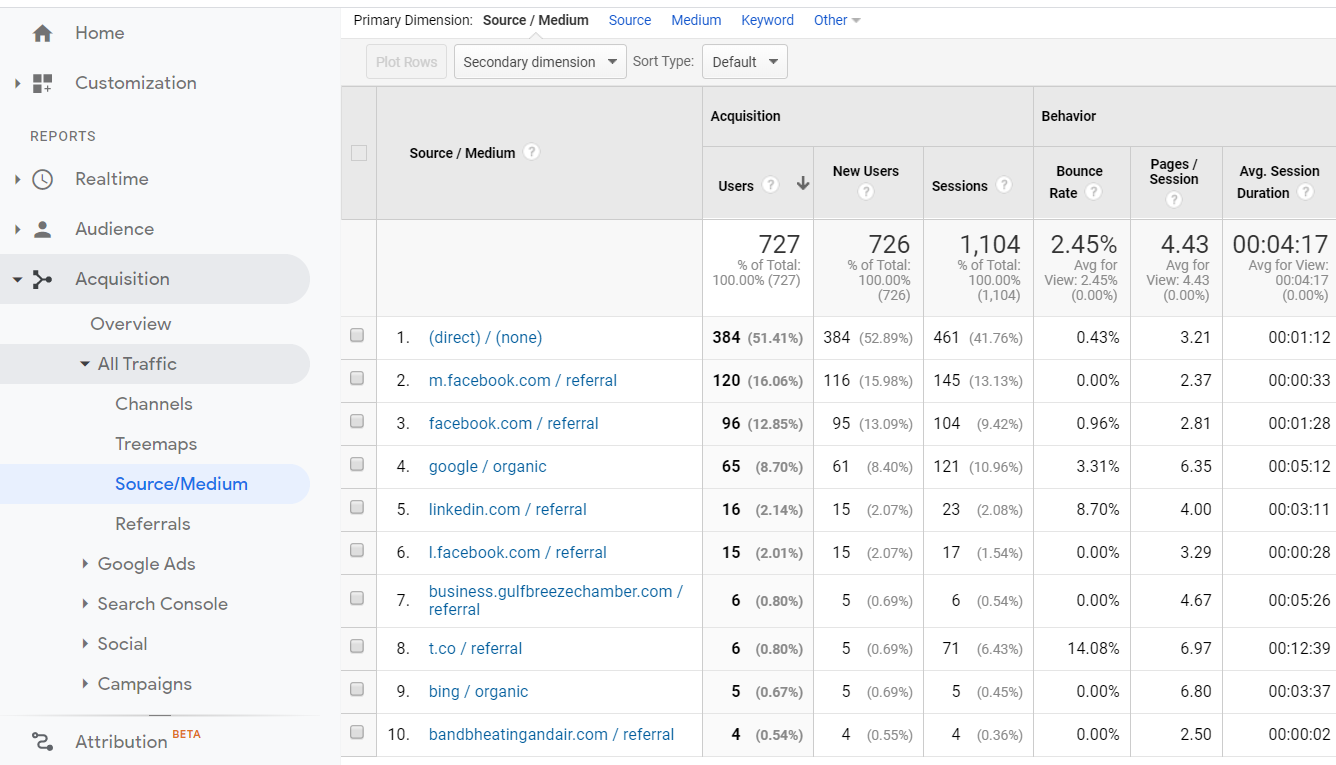Expand the Customization section arrow
Image resolution: width=1336 pixels, height=765 pixels.
click(17, 83)
